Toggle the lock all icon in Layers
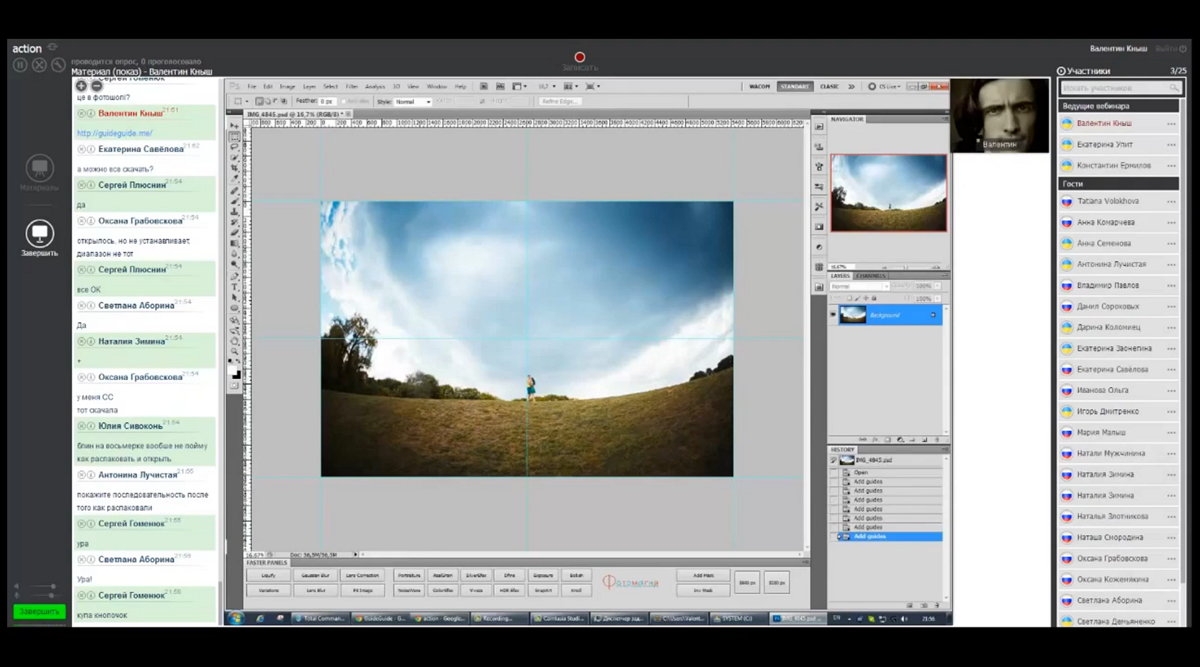Image resolution: width=1200 pixels, height=667 pixels. tap(874, 298)
